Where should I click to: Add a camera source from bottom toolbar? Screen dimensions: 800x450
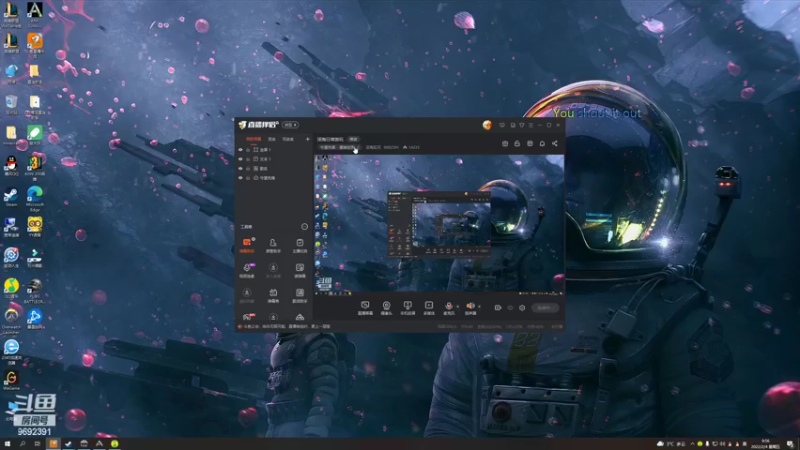tap(386, 308)
